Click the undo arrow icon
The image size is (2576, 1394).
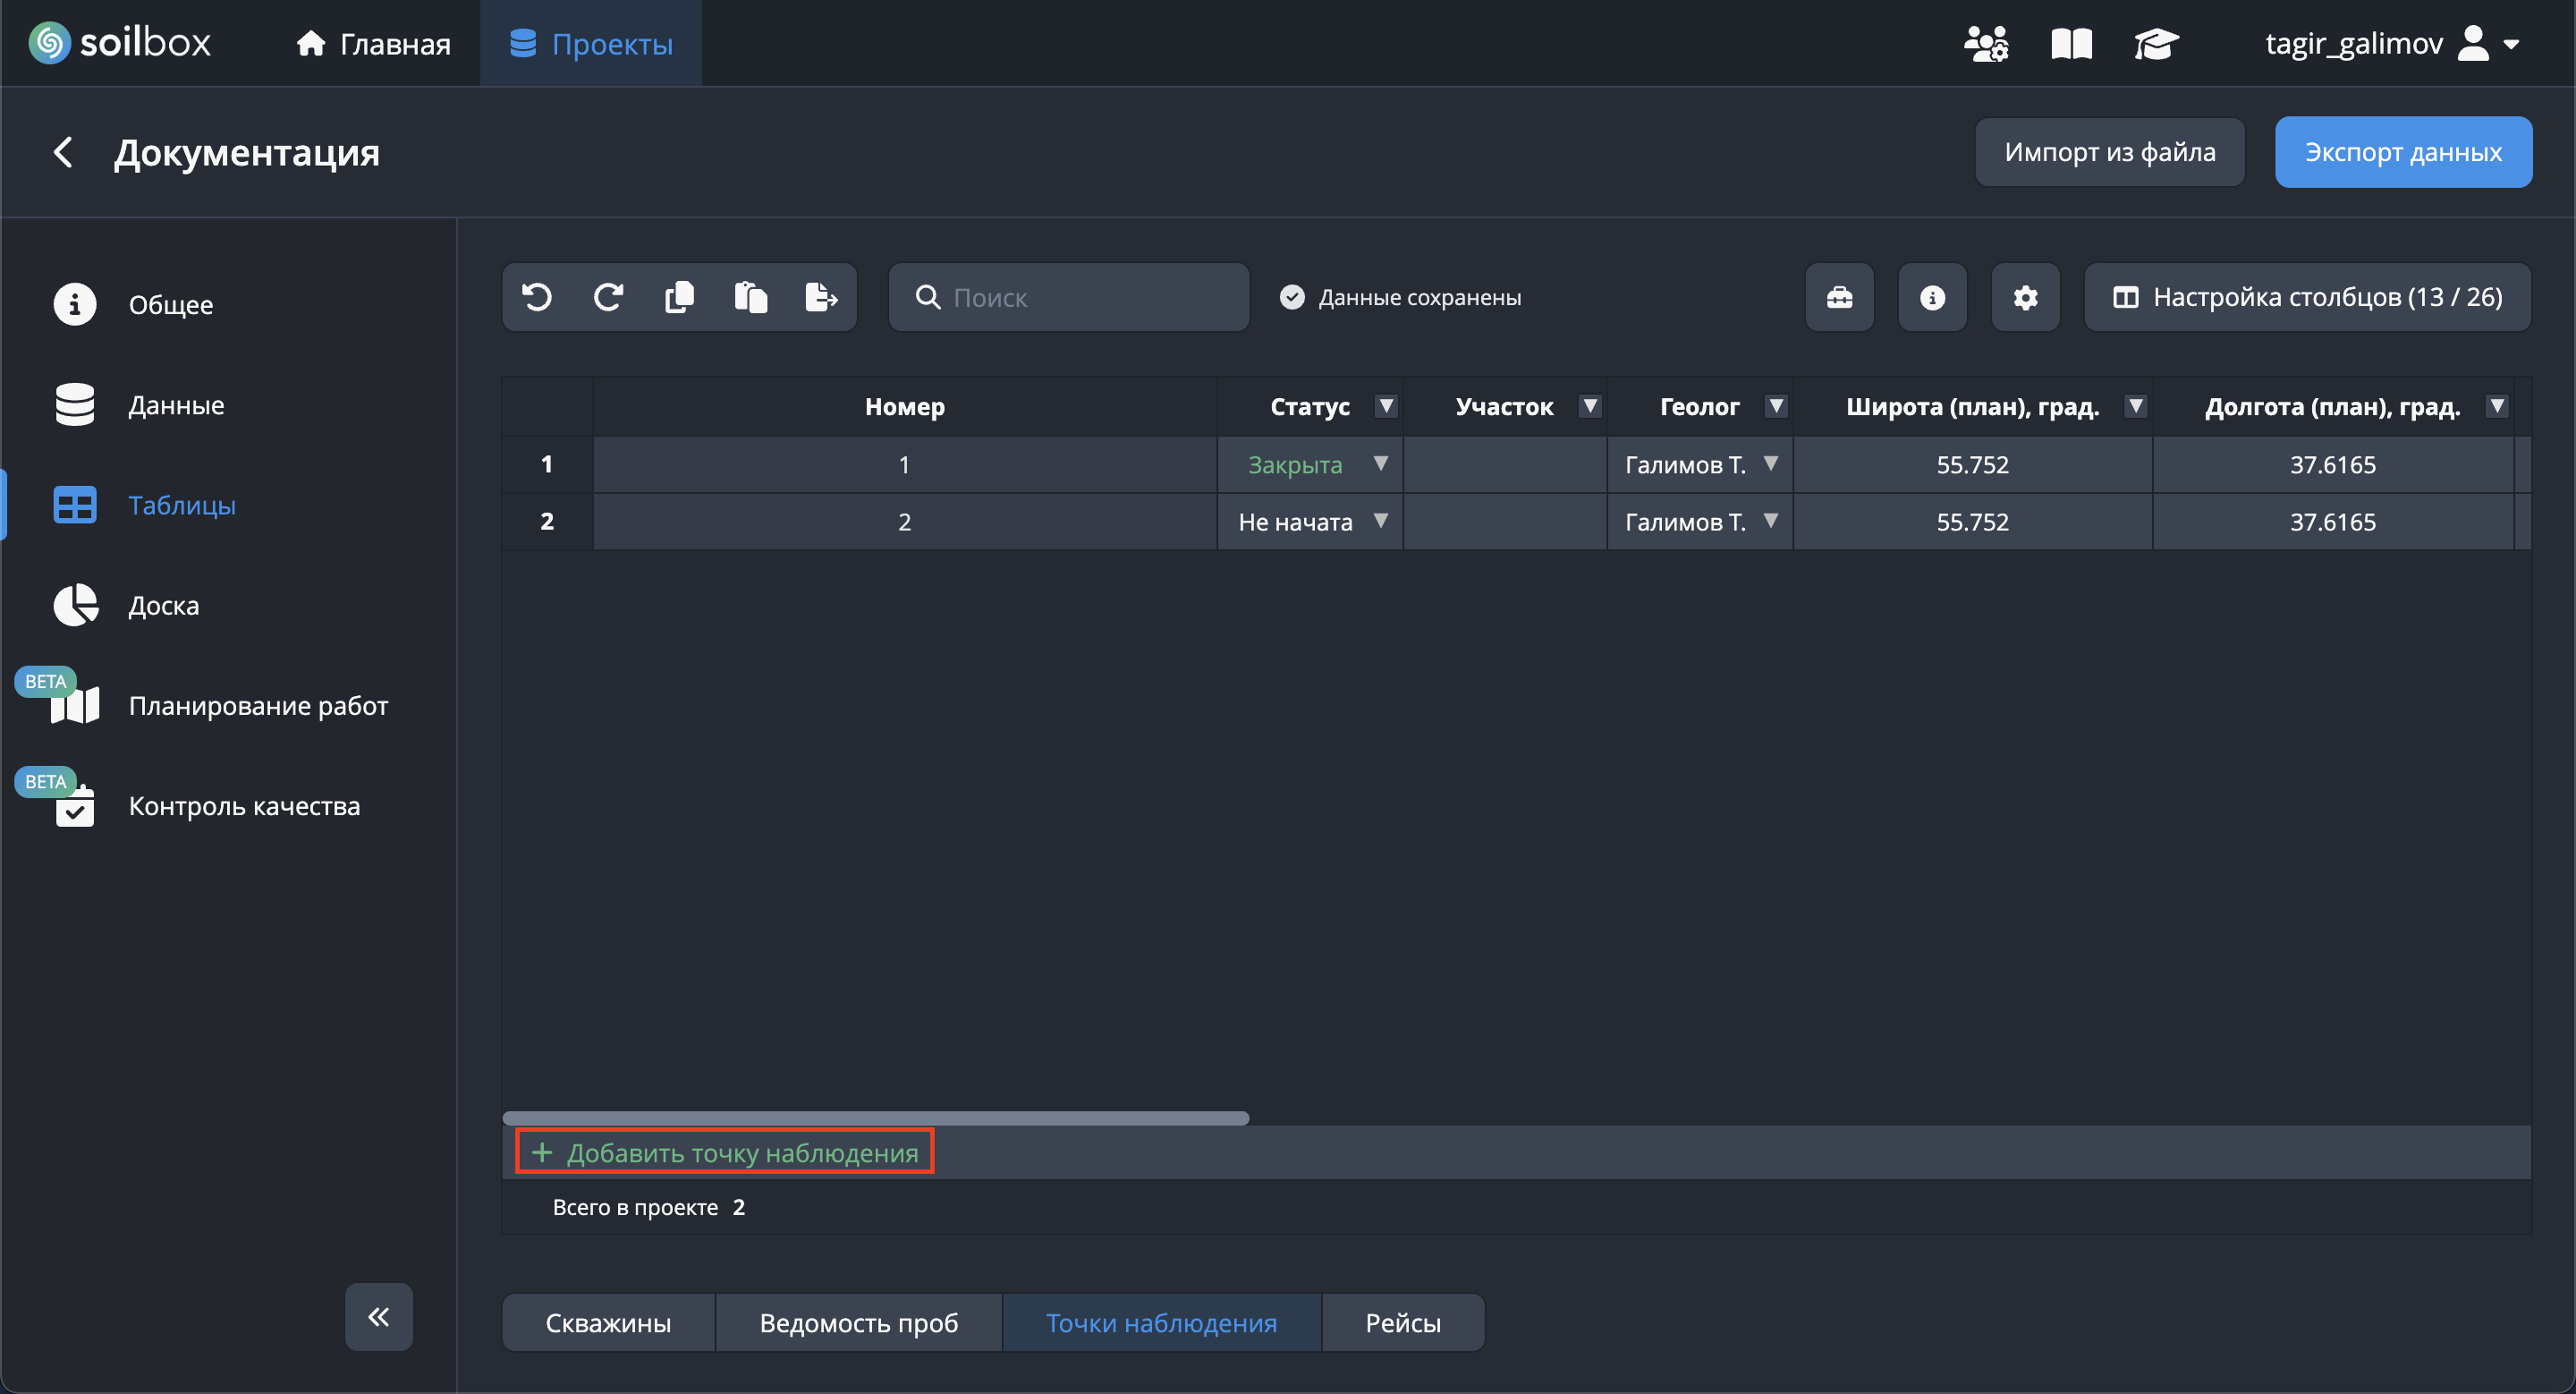[537, 297]
